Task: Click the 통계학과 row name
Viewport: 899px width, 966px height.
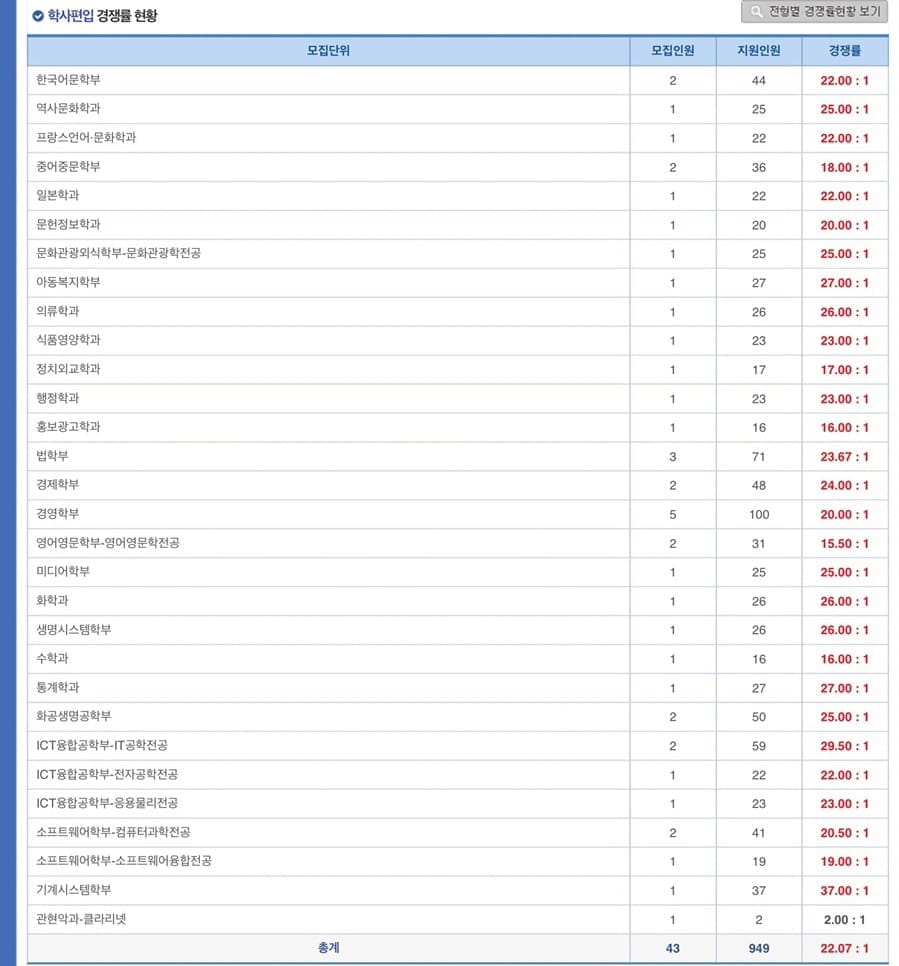Action: click(57, 688)
